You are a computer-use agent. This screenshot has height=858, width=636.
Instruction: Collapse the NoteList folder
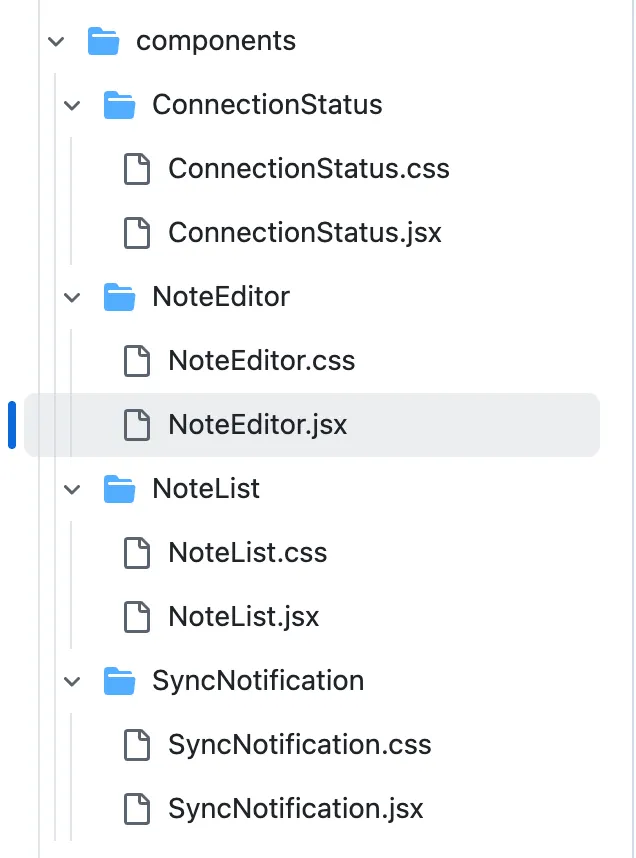71,489
